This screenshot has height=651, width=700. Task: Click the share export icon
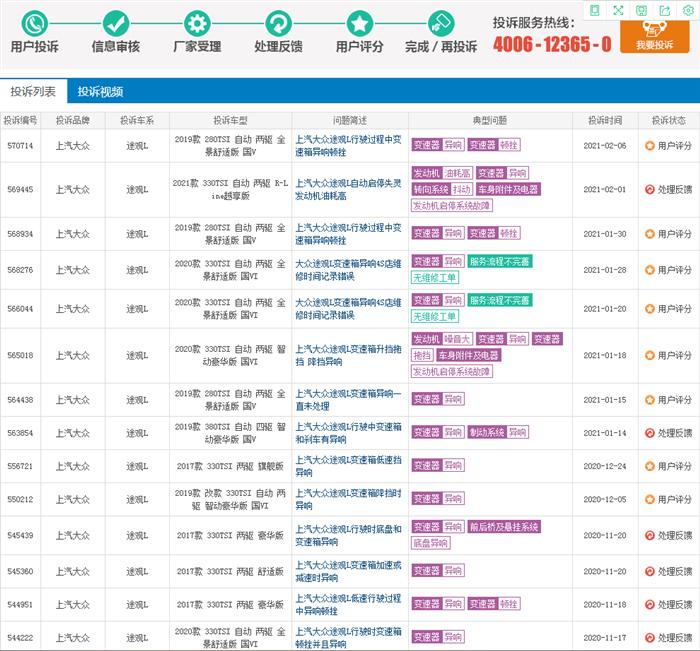tap(665, 10)
